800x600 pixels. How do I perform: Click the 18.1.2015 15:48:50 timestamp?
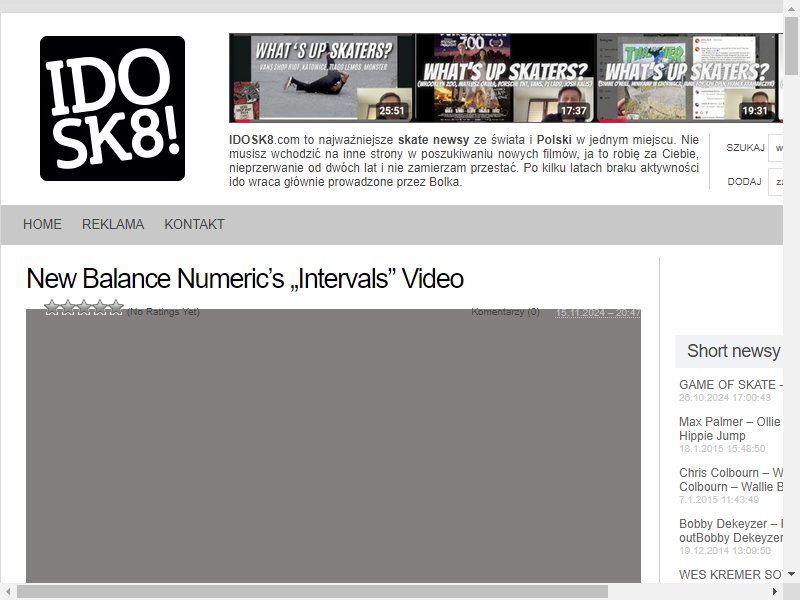(x=722, y=448)
